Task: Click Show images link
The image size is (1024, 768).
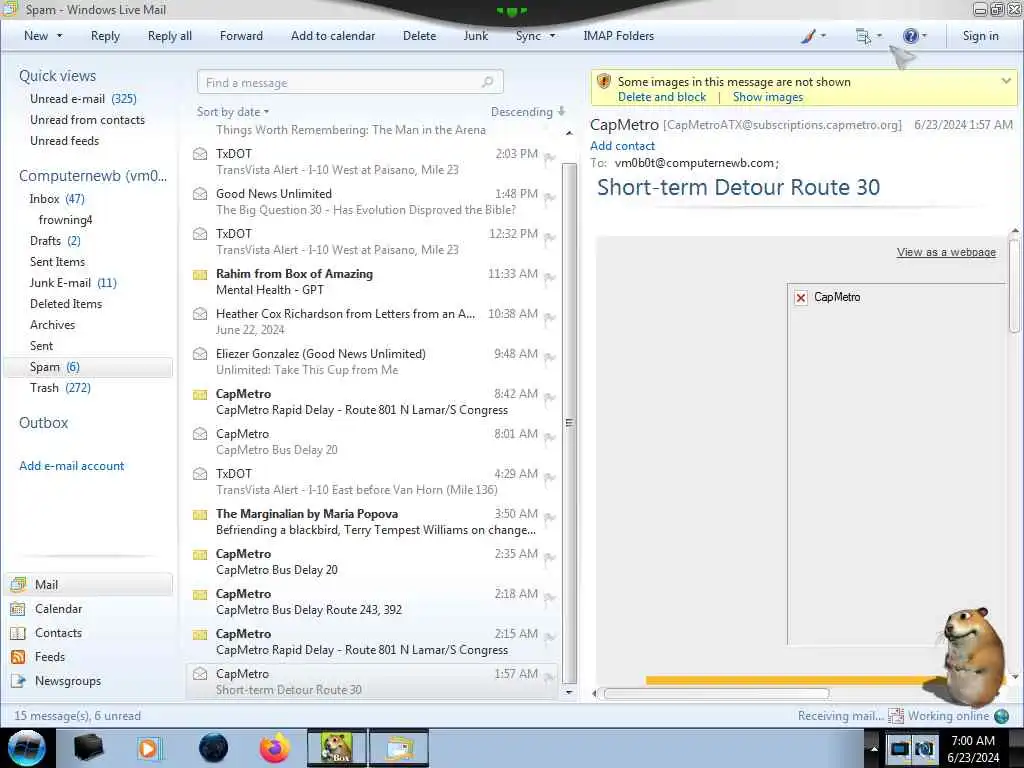Action: pyautogui.click(x=768, y=97)
